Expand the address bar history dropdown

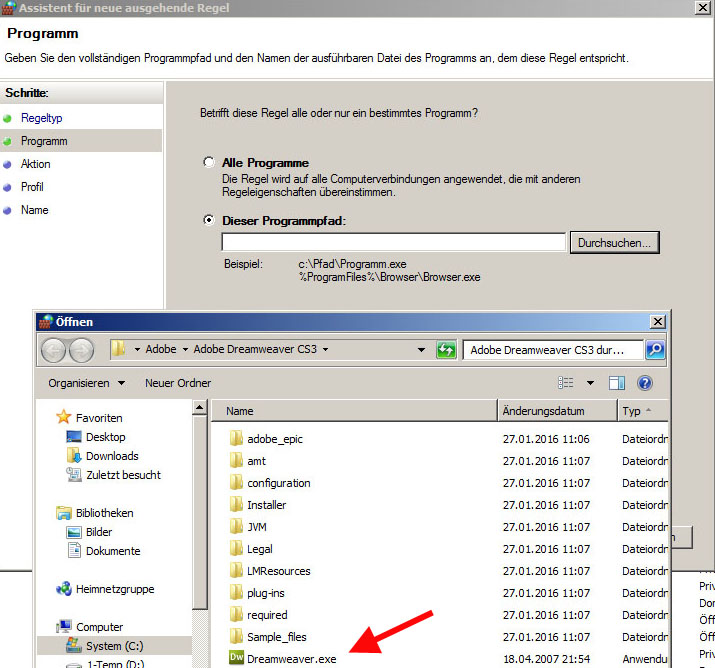421,350
